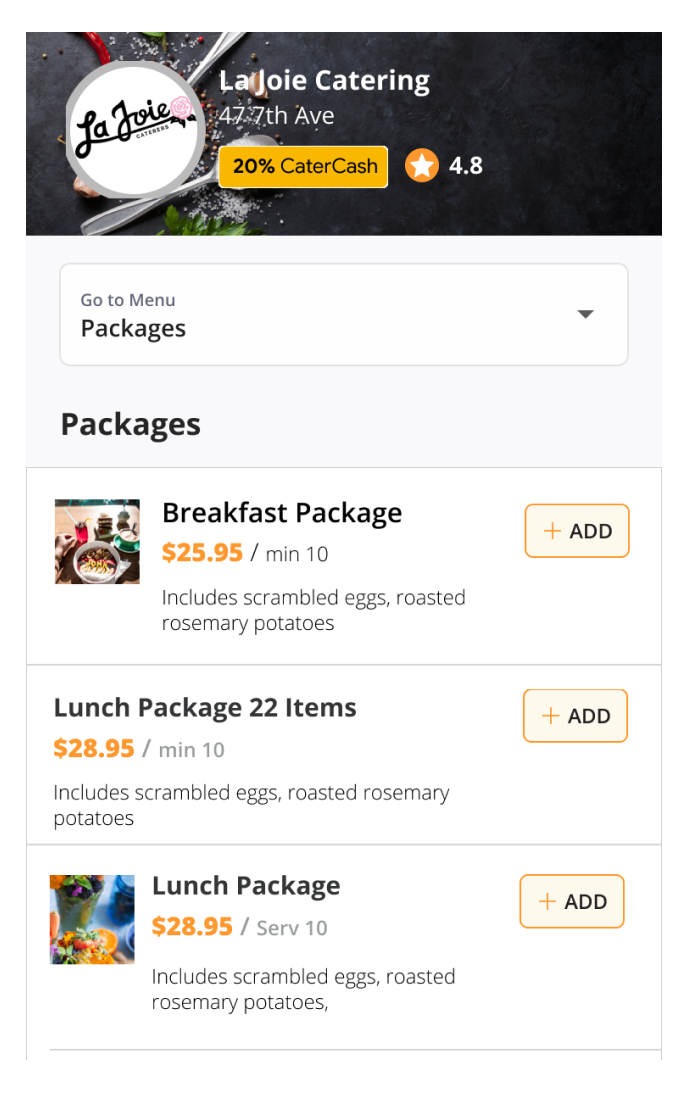The width and height of the screenshot is (690, 1100).
Task: Add the Lunch Package serving 10
Action: 571,901
